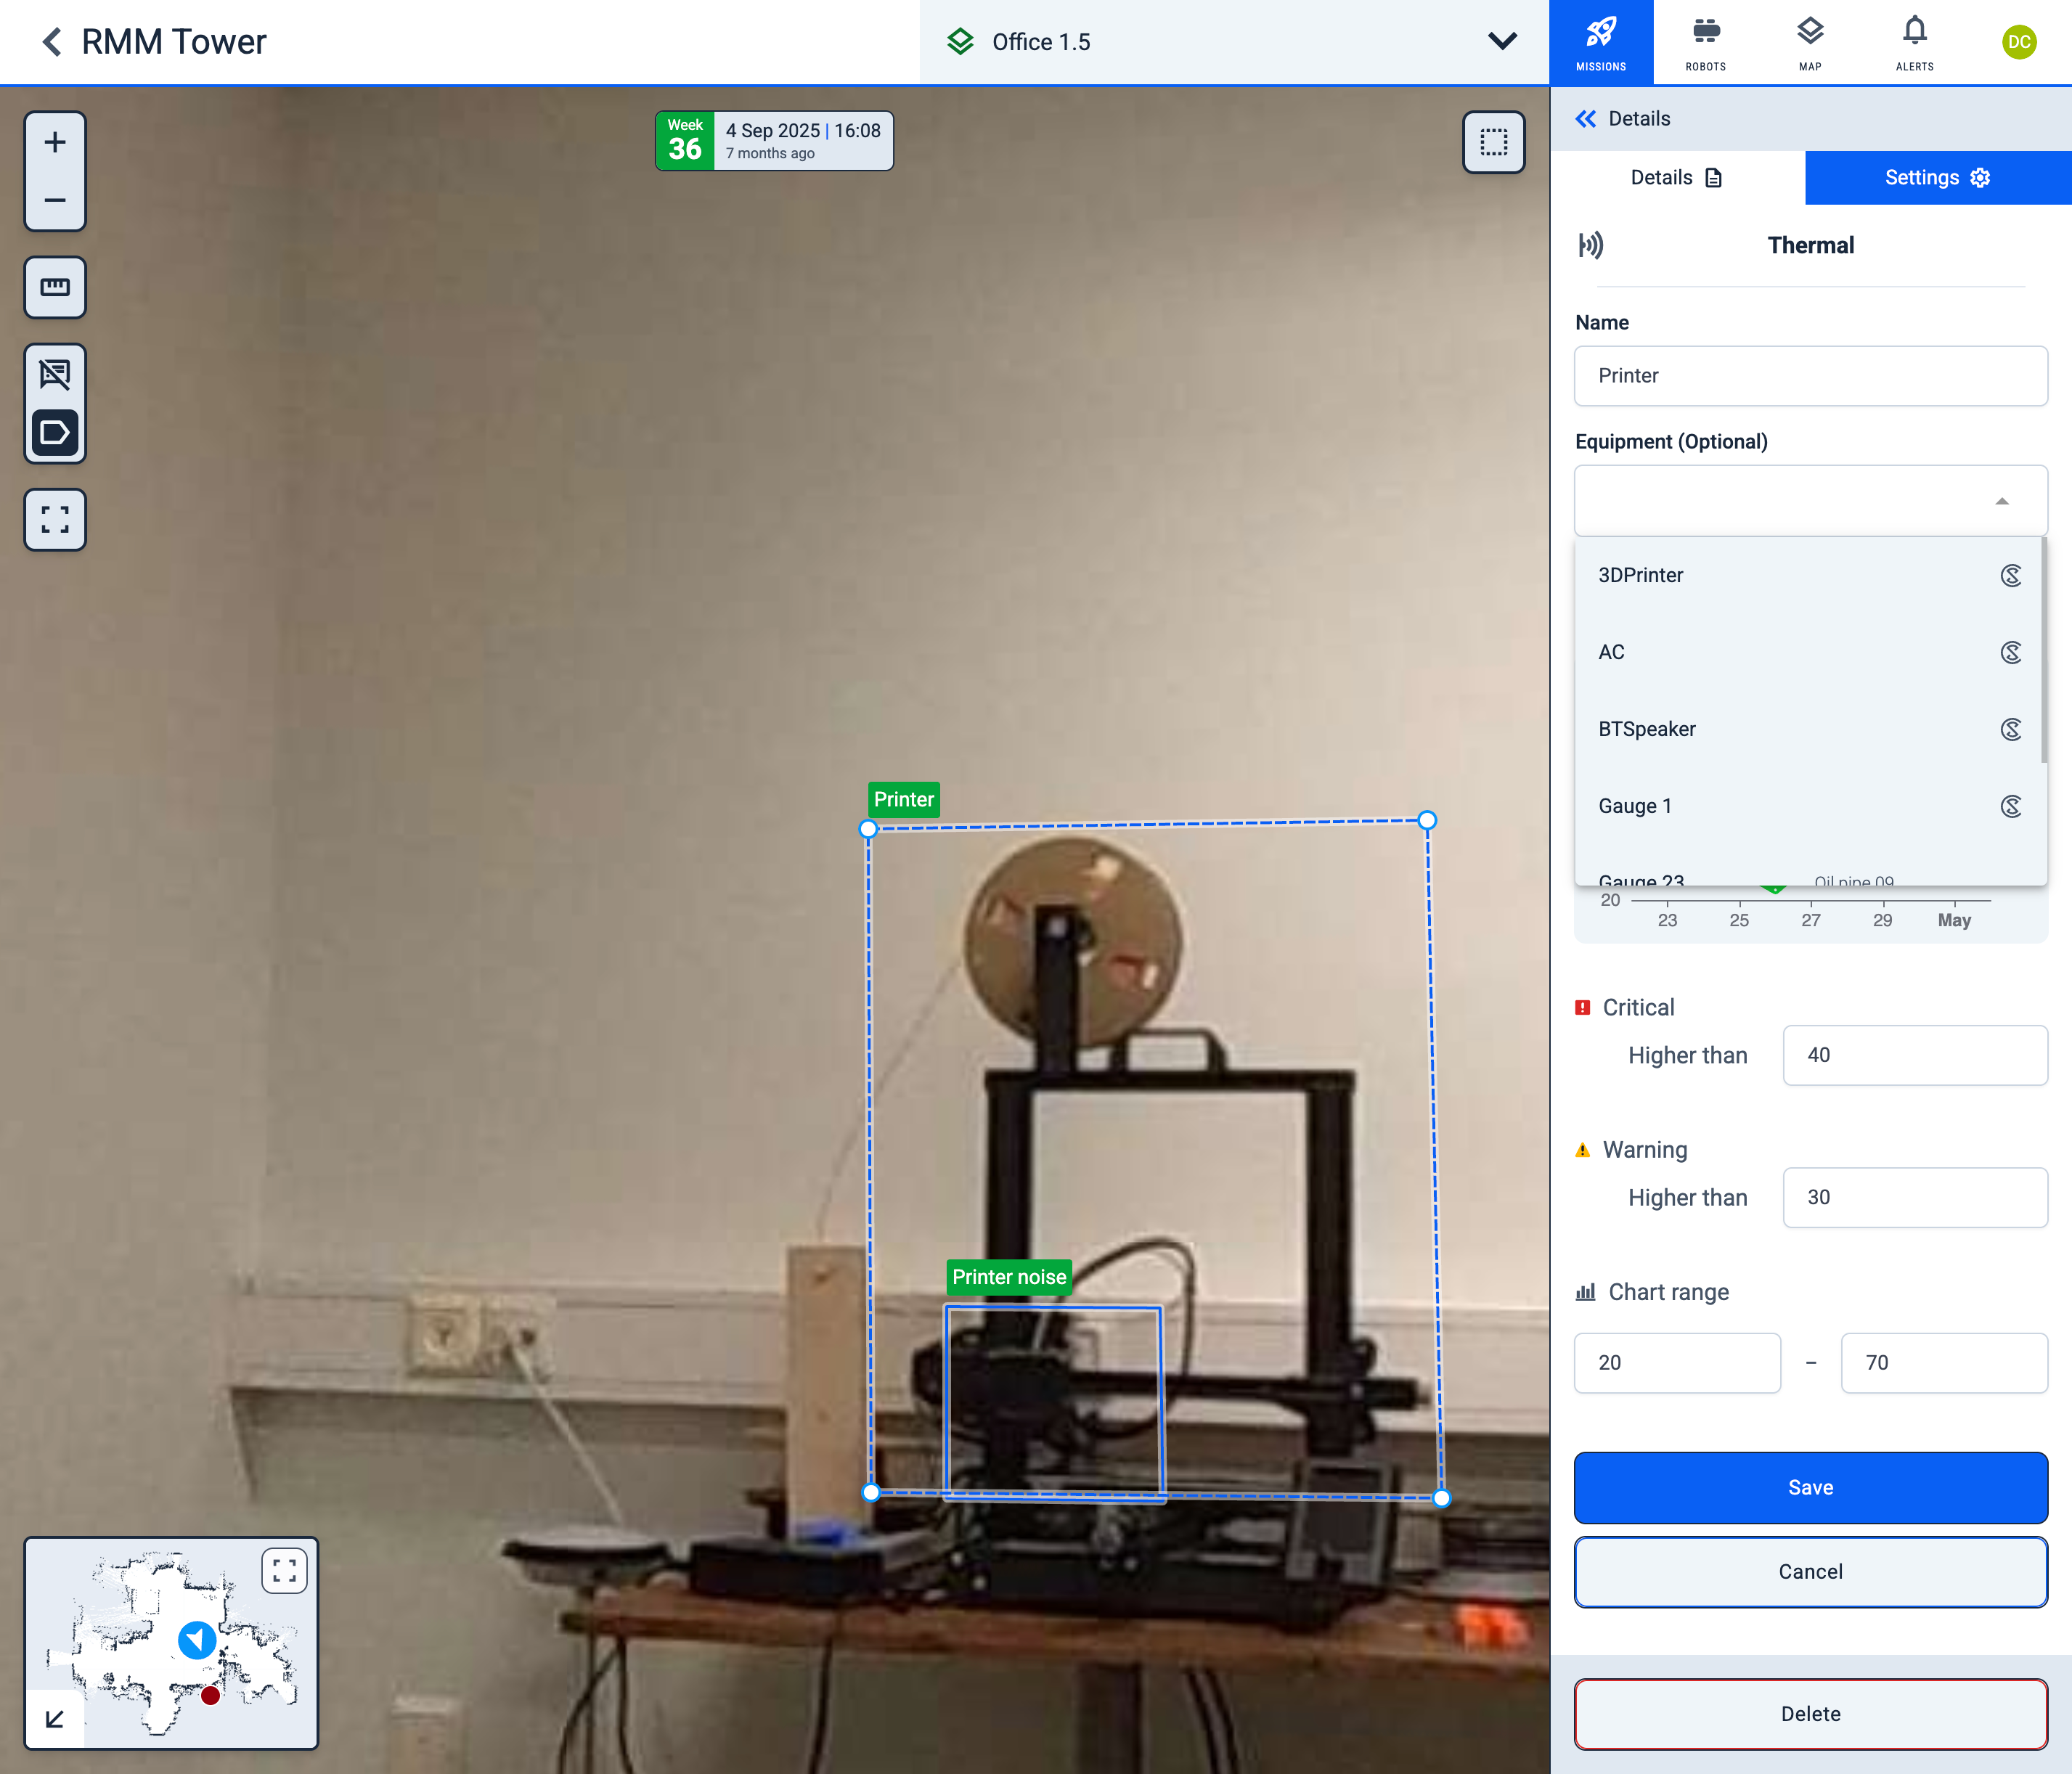Screen dimensions: 2072x1774
Task: Switch to the Details tab
Action: (1677, 178)
